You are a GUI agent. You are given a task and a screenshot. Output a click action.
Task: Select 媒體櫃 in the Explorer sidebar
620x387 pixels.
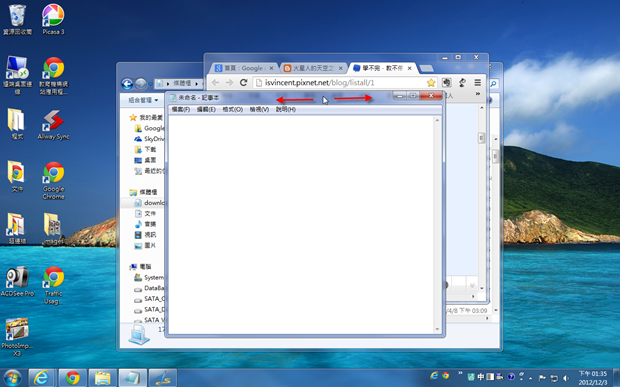pos(143,192)
